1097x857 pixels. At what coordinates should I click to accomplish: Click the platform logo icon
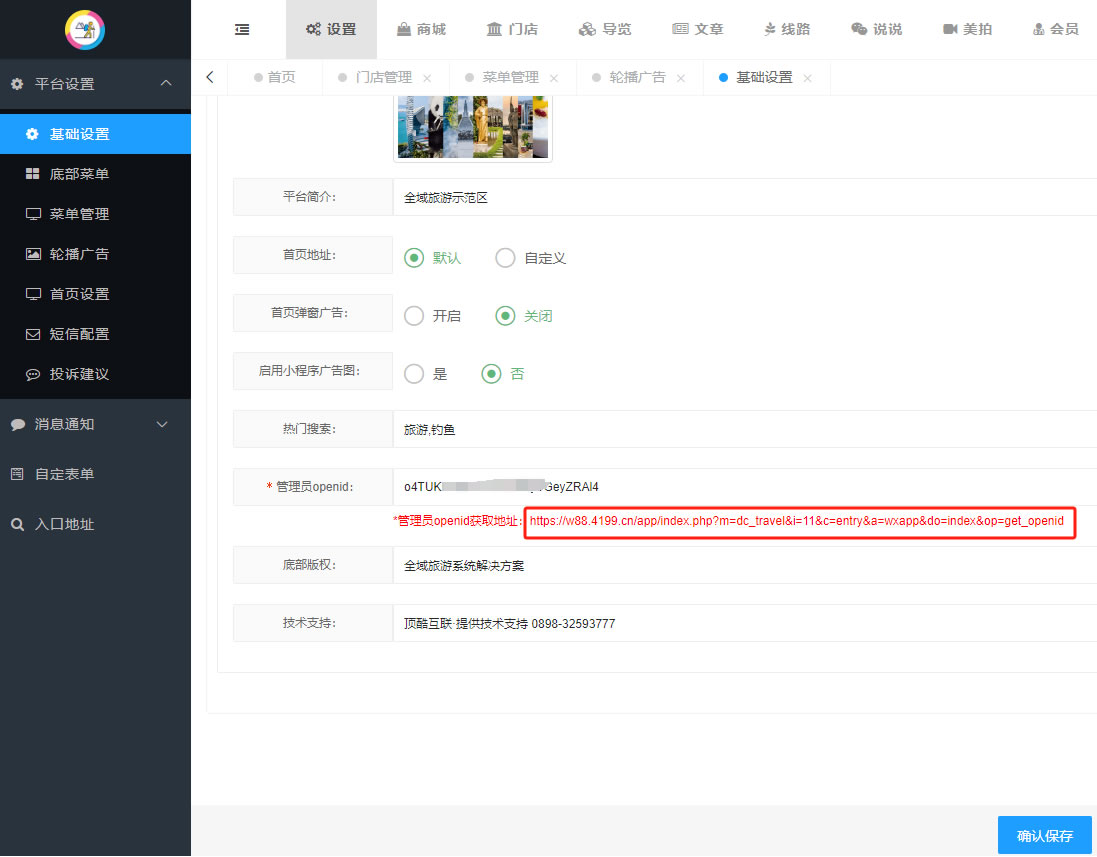click(x=85, y=30)
